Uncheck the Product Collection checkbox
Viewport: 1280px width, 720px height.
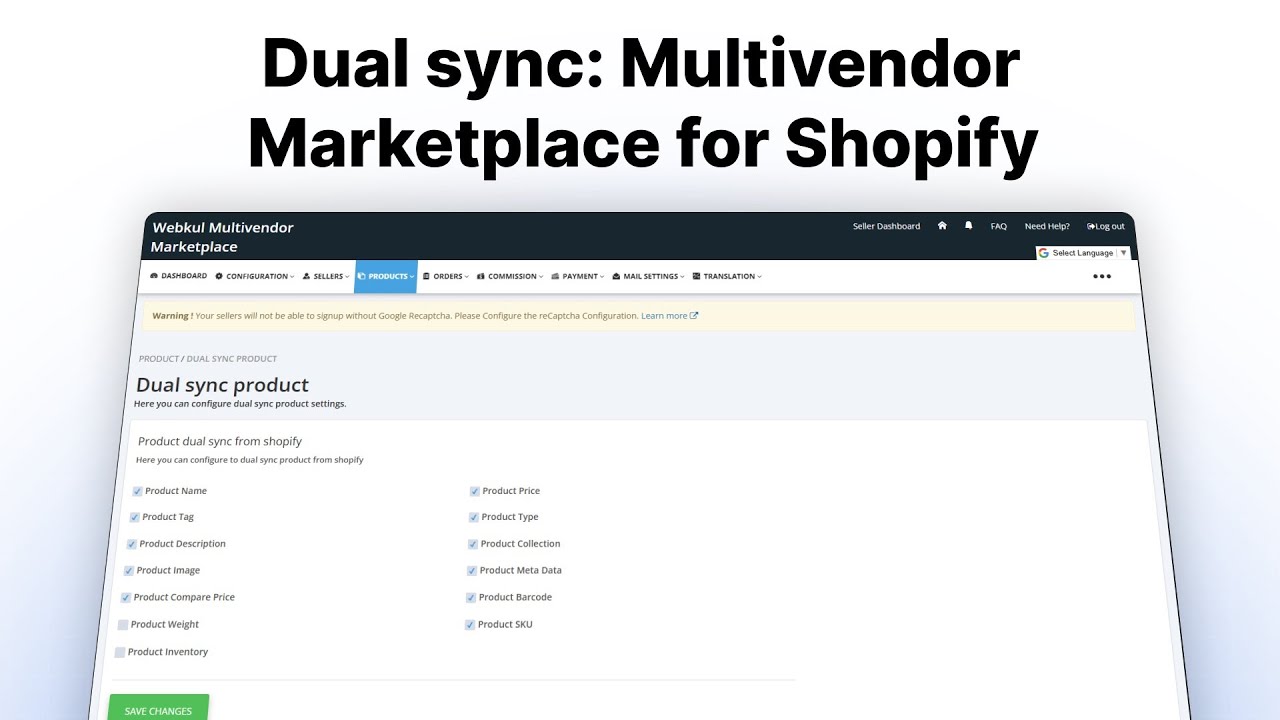pos(473,544)
